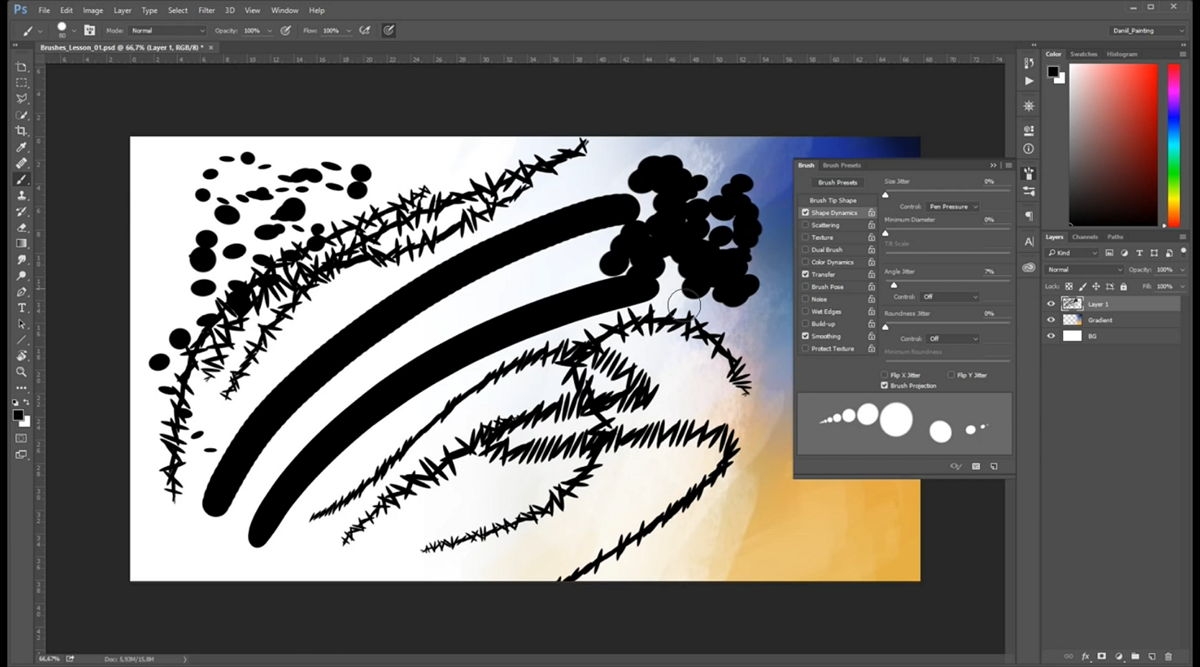Create new adjustment layer
This screenshot has width=1200, height=667.
click(x=1119, y=655)
